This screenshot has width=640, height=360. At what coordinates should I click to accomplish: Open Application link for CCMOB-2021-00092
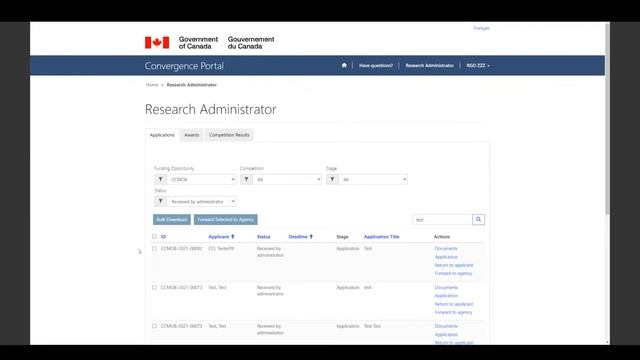446,257
